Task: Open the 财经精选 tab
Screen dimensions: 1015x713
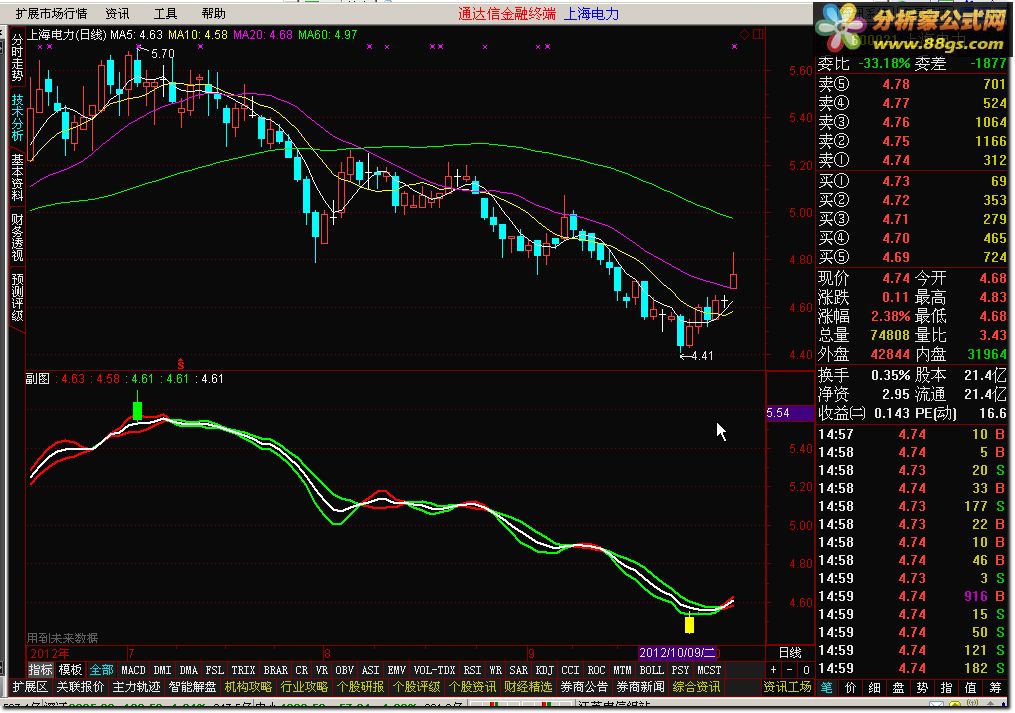Action: pos(528,687)
